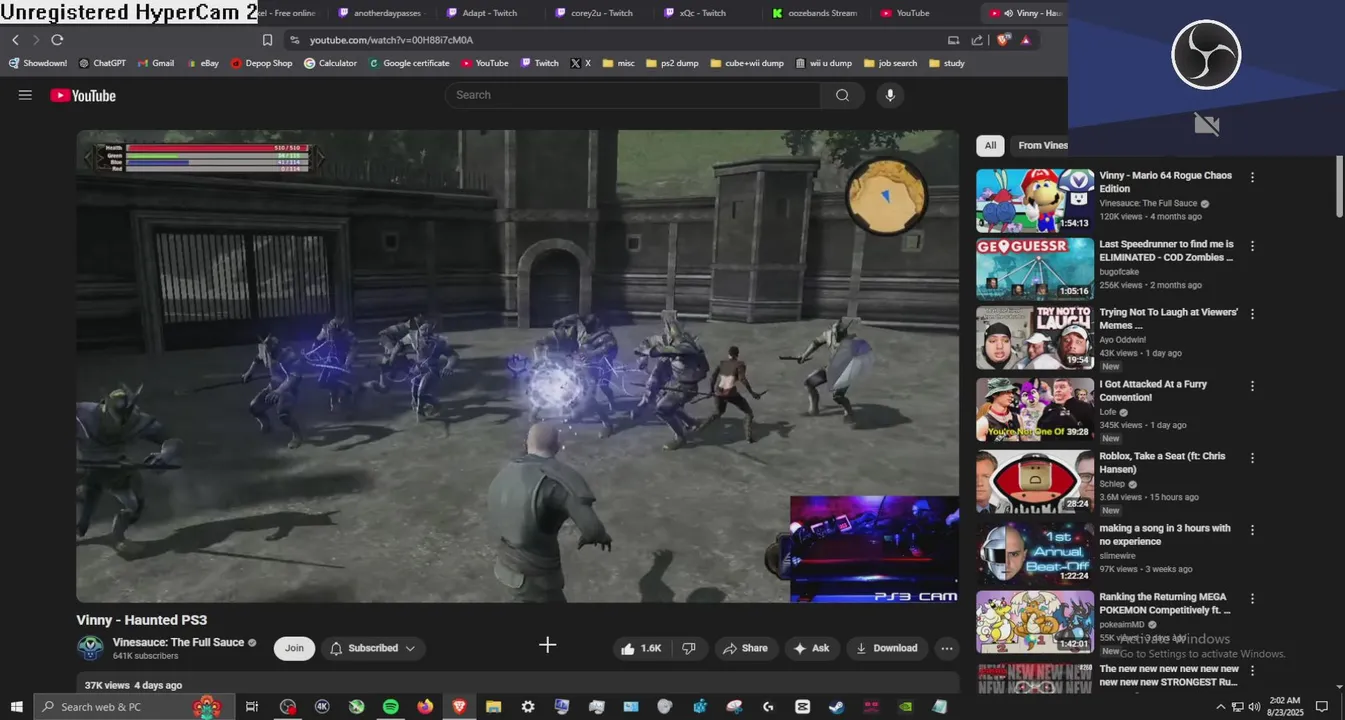
Task: Open the Showdown! bookmark
Action: (38, 63)
